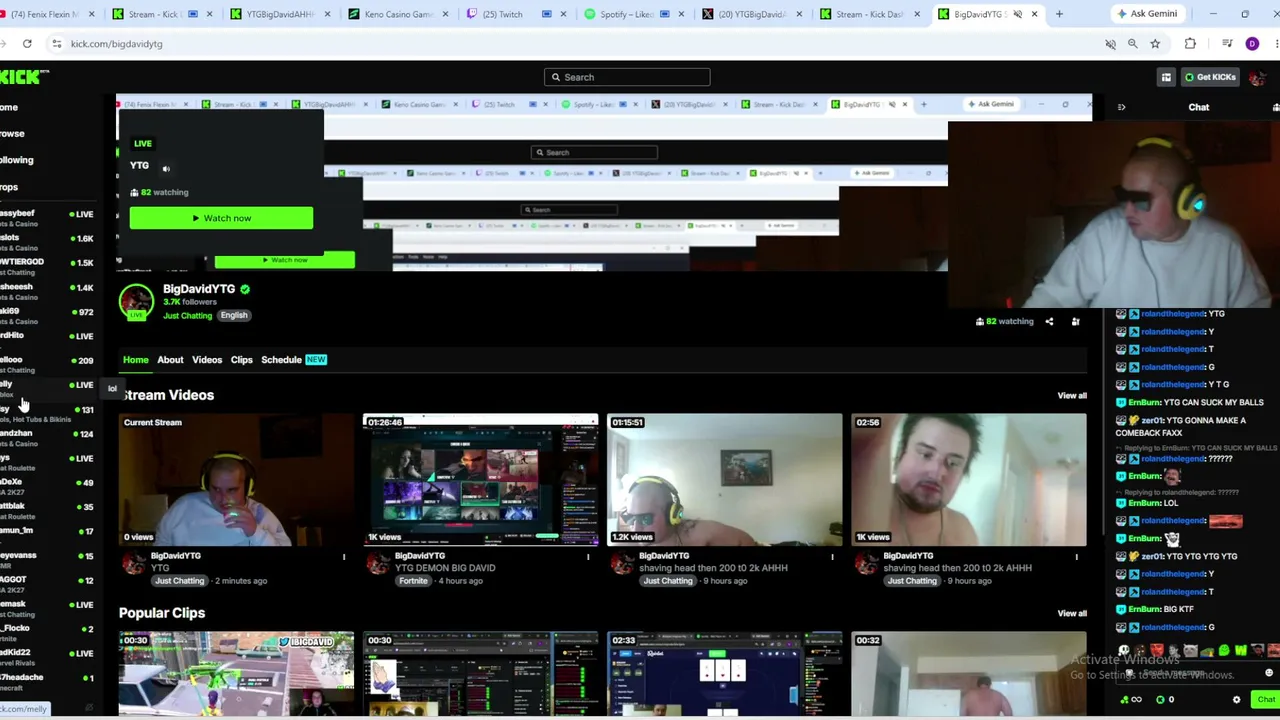The height and width of the screenshot is (720, 1280).
Task: Open the Clips channel tab
Action: pyautogui.click(x=242, y=360)
